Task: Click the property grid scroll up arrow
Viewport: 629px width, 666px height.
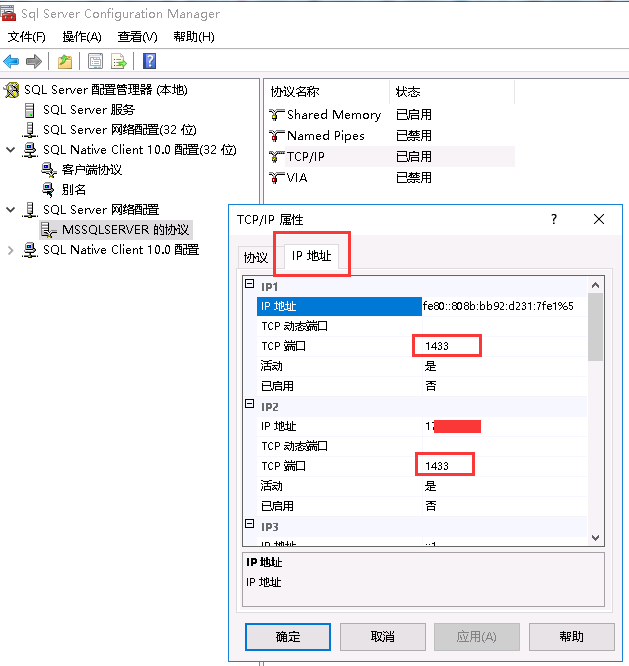Action: tap(595, 285)
